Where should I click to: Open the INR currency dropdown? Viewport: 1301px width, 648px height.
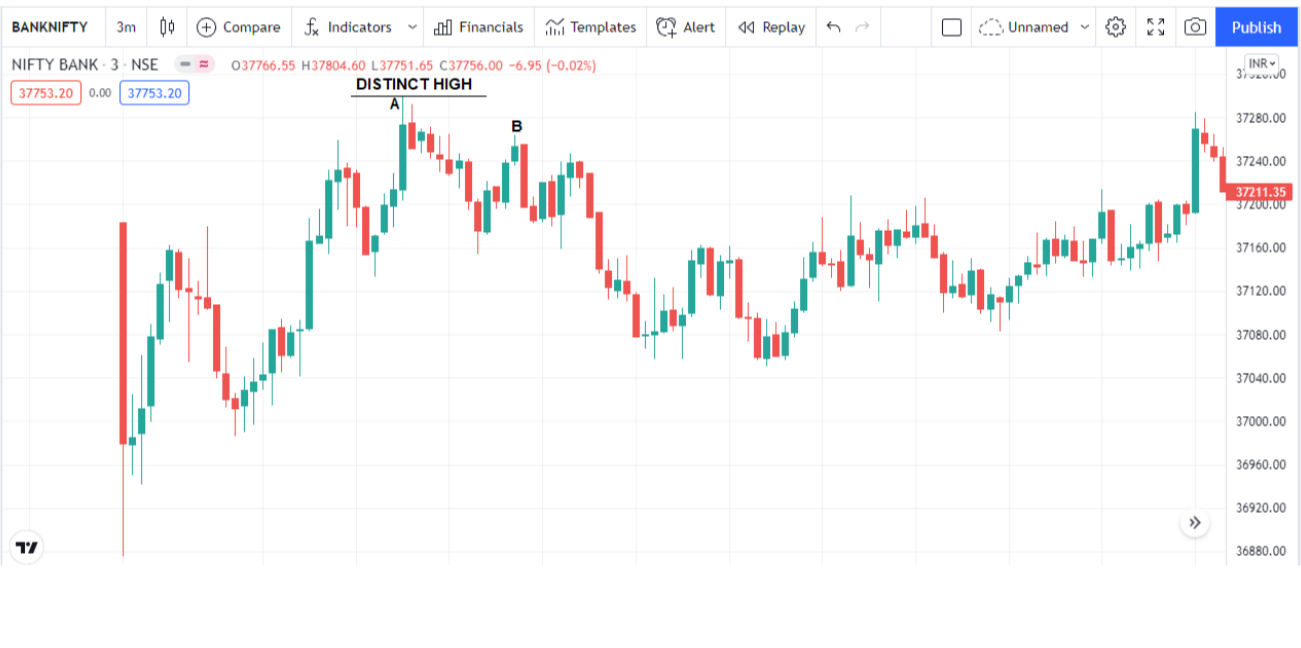[x=1262, y=63]
